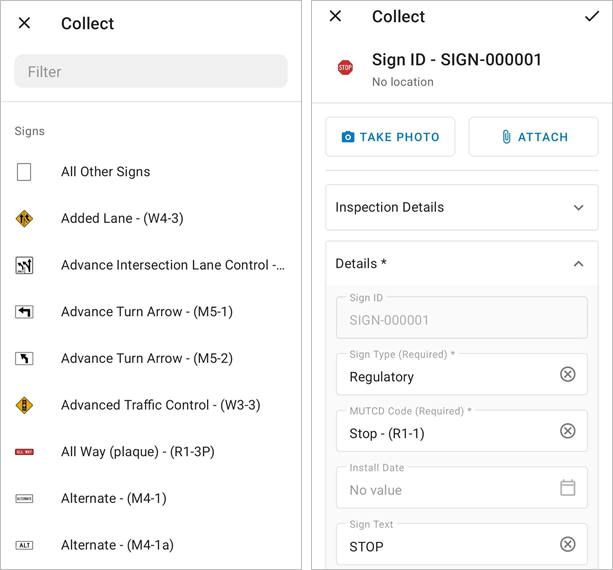Choose Alternate - (M4-1a) entry
The width and height of the screenshot is (613, 570).
pyautogui.click(x=151, y=545)
